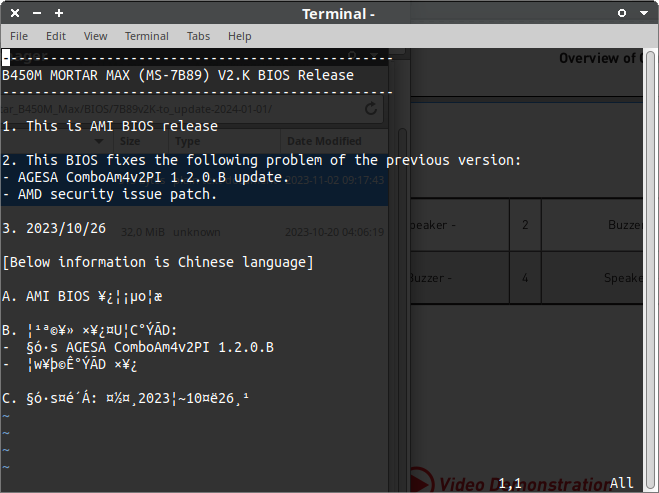Click the plus maximize icon in title bar
This screenshot has width=659, height=493.
[59, 13]
